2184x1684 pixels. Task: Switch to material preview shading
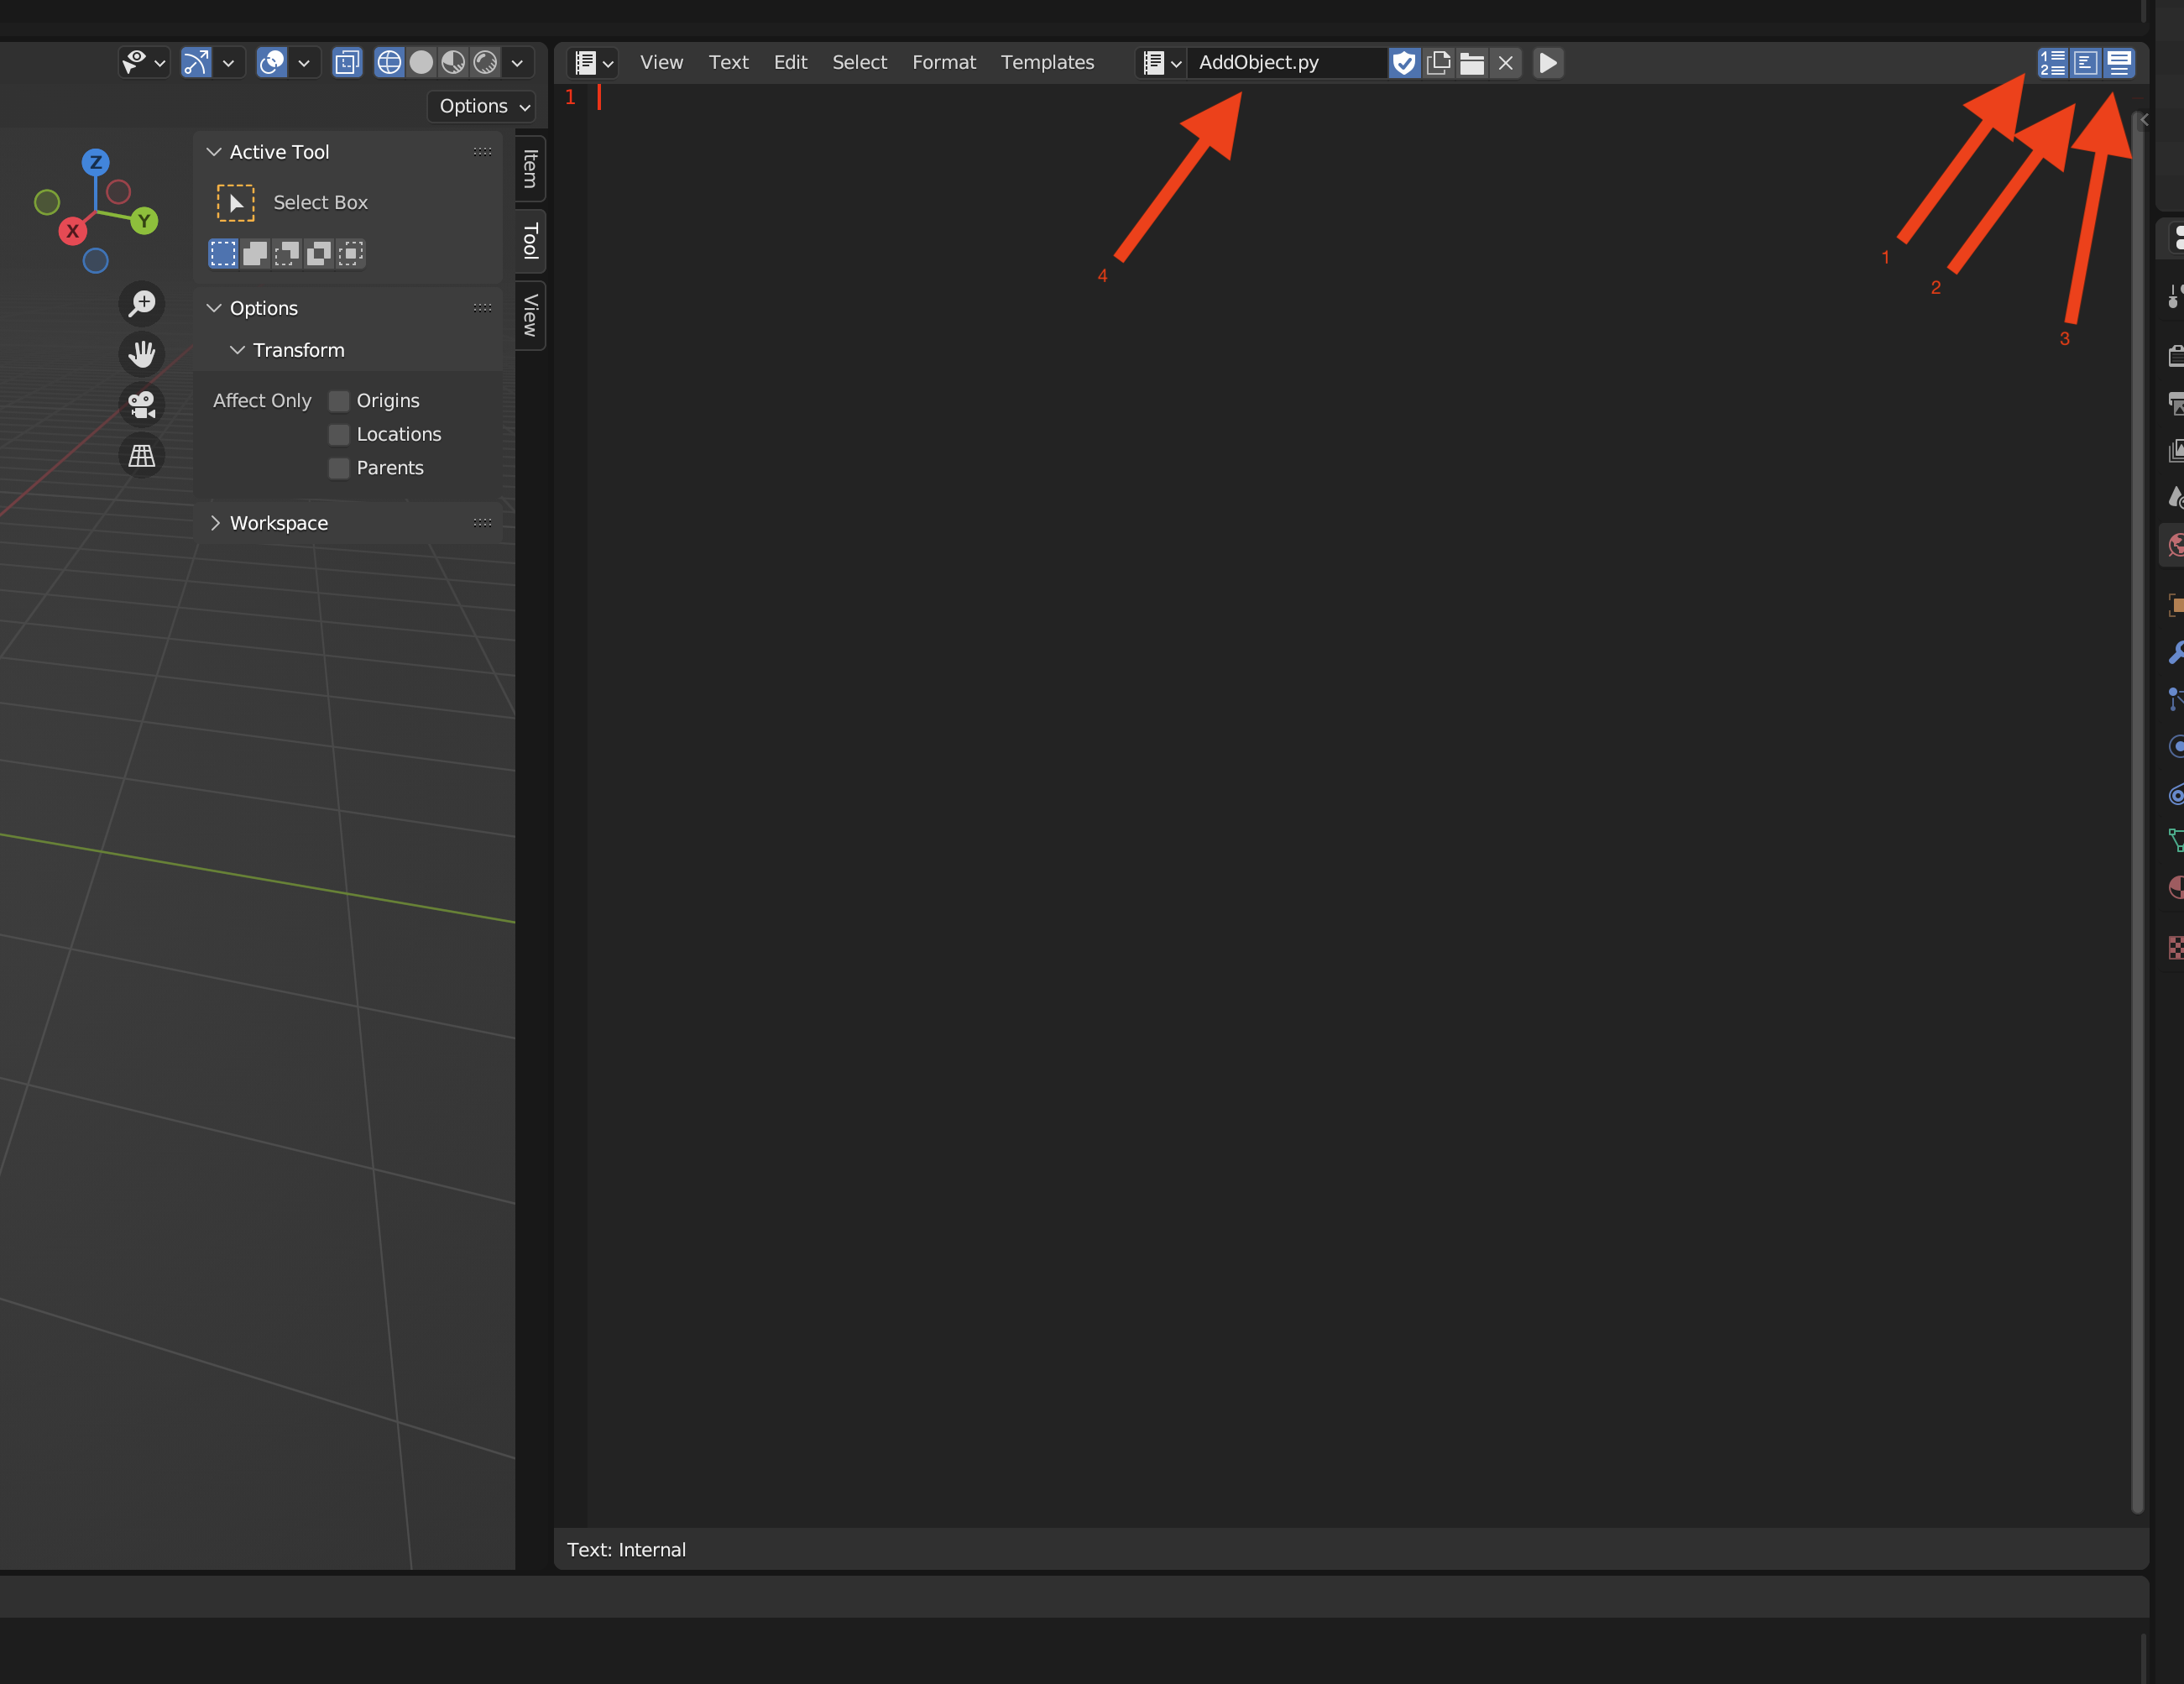453,63
